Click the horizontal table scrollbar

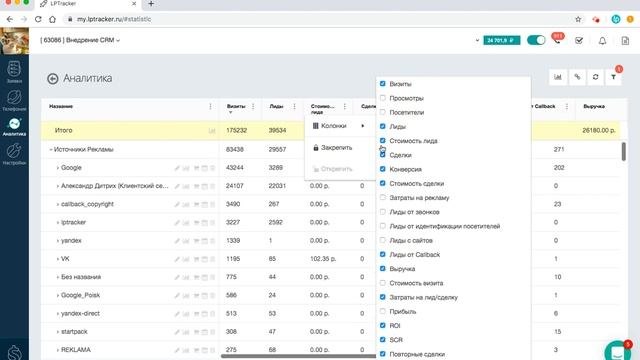298,356
